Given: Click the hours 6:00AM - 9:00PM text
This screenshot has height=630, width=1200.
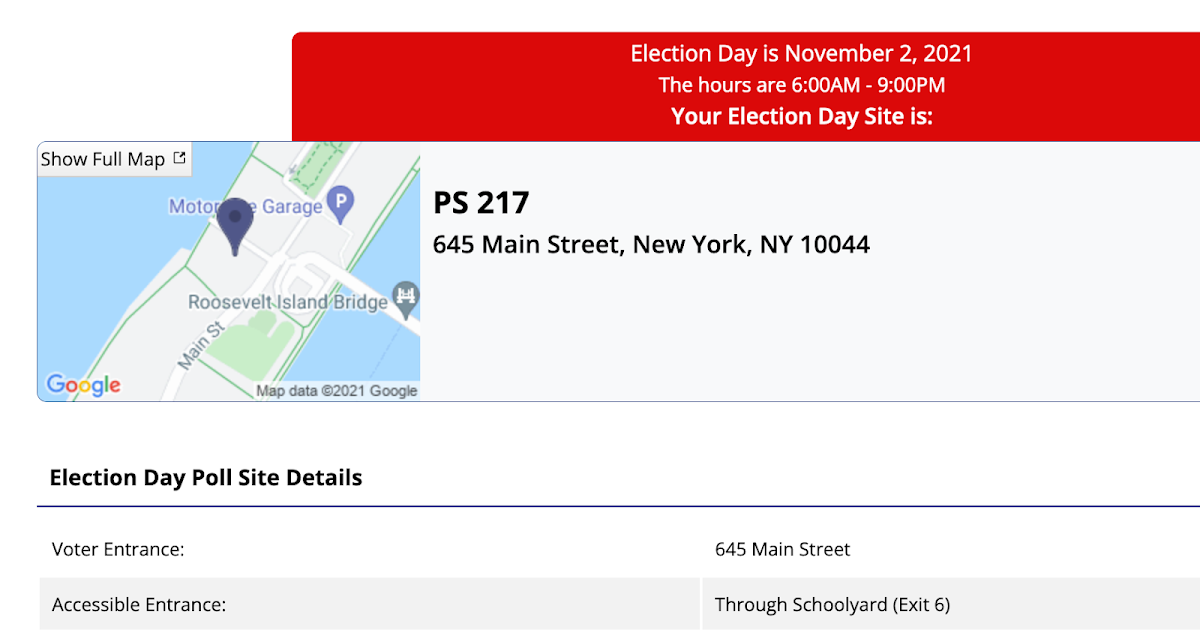Looking at the screenshot, I should 801,86.
